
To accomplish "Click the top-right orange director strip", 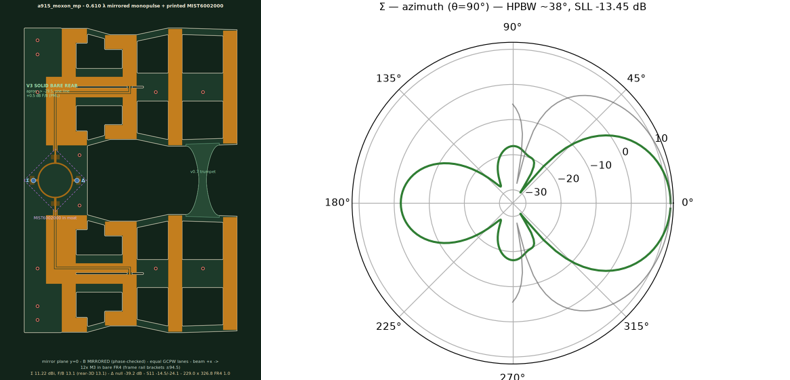I will coord(230,87).
